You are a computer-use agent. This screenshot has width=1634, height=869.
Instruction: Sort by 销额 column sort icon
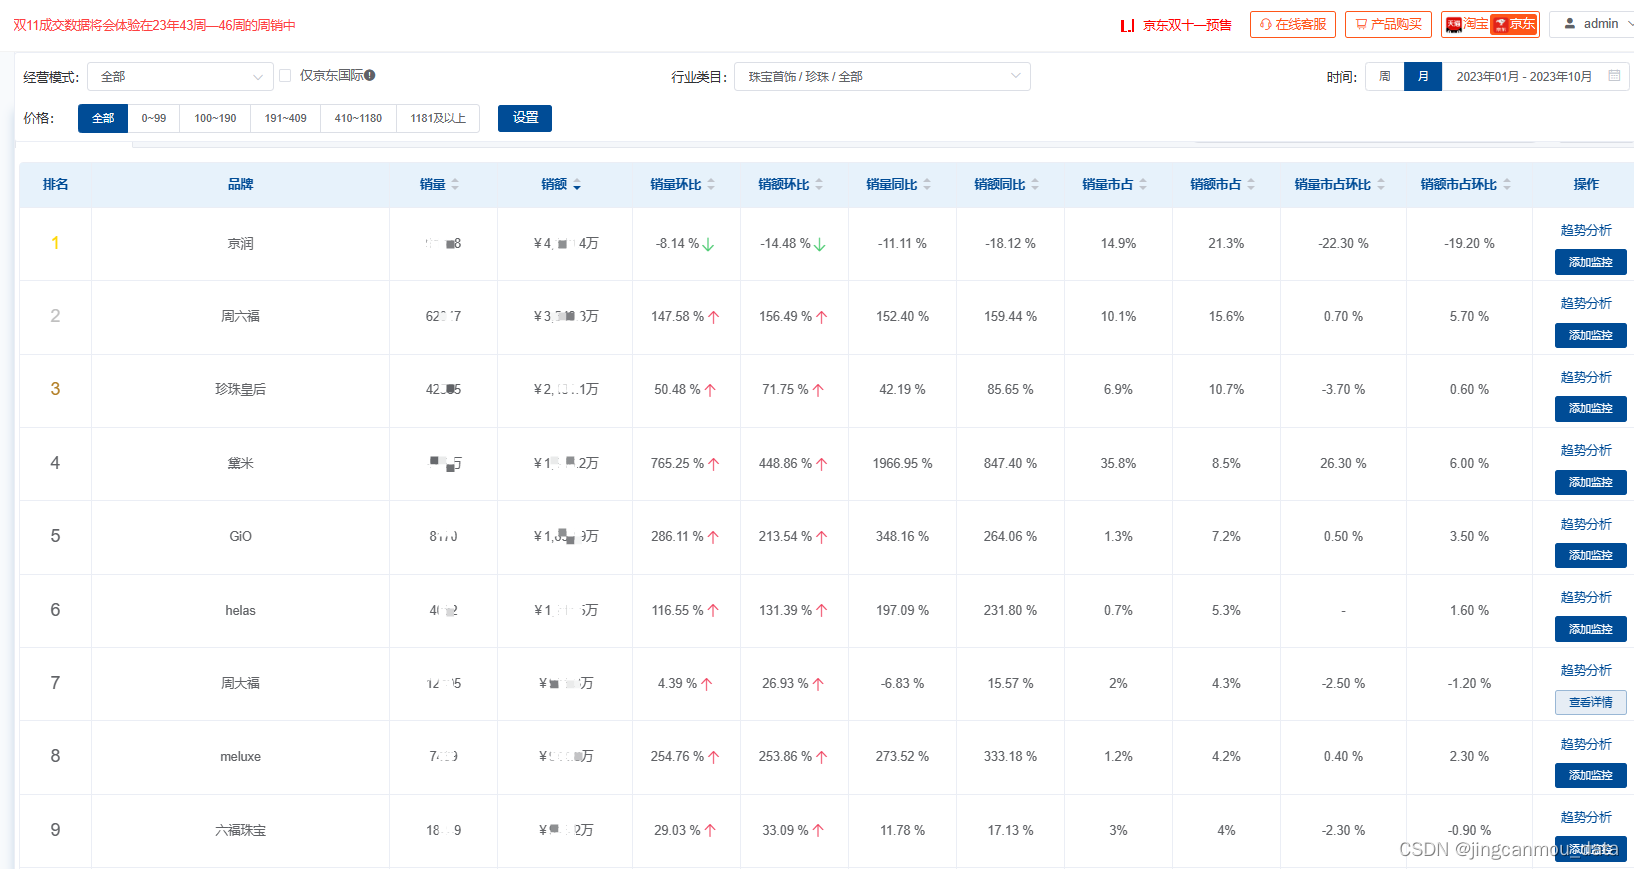[577, 184]
